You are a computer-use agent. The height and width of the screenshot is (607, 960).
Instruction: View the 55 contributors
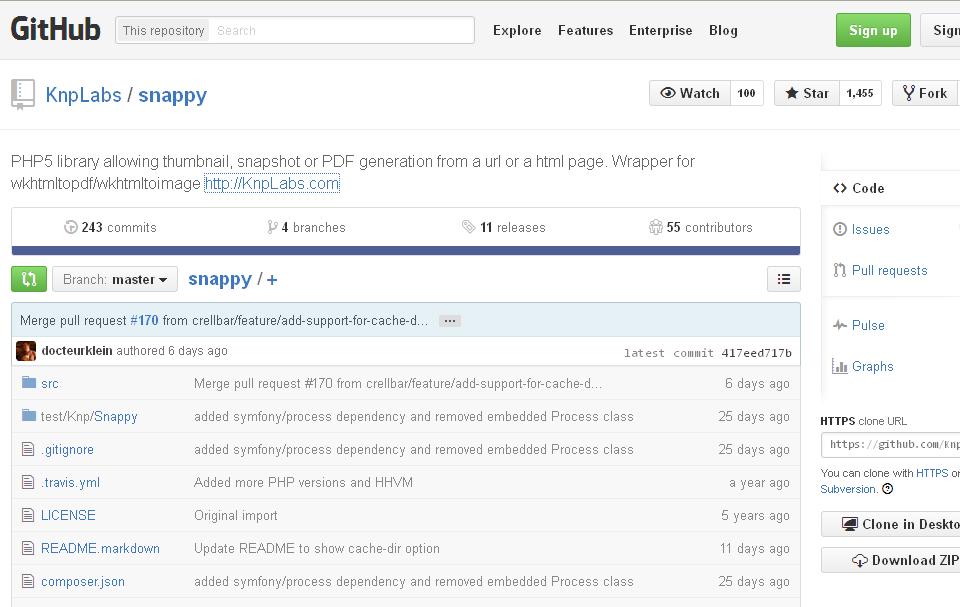point(700,227)
